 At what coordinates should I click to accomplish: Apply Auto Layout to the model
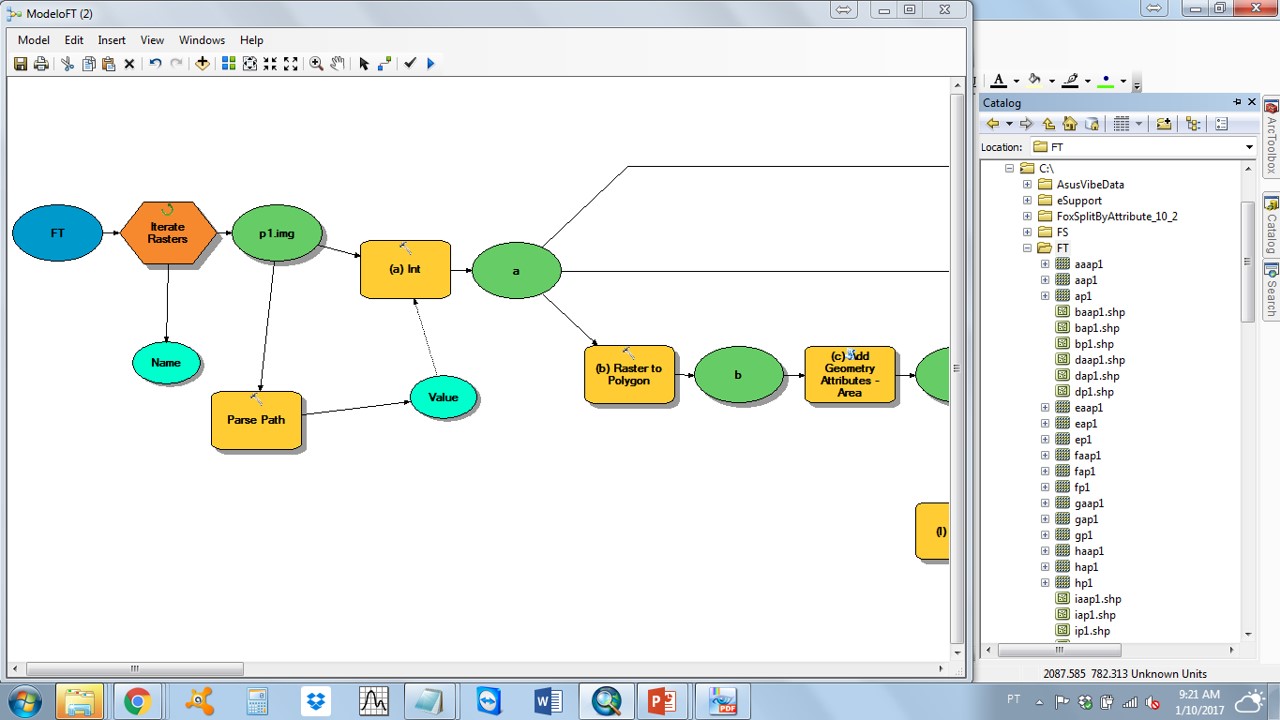tap(228, 63)
